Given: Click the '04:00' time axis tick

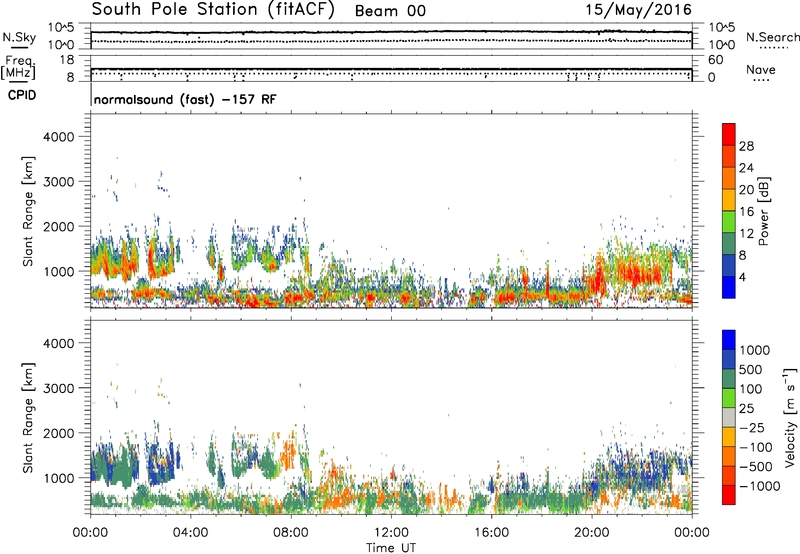Looking at the screenshot, I should [x=190, y=533].
